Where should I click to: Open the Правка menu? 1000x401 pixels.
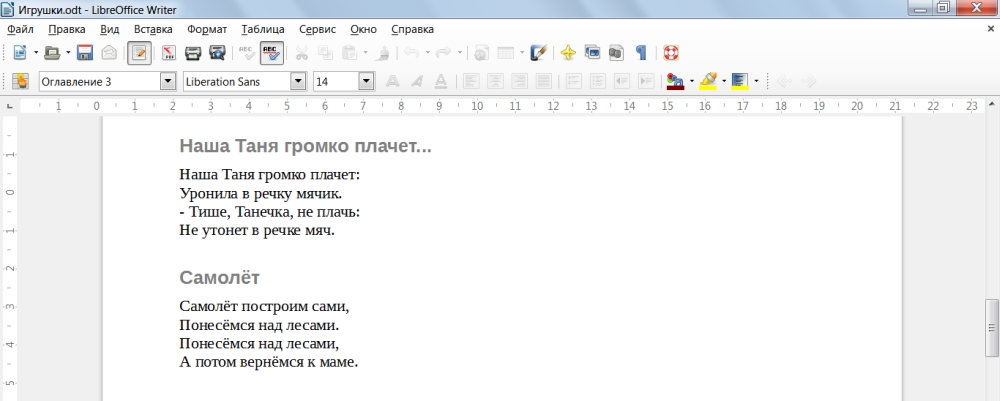click(67, 29)
